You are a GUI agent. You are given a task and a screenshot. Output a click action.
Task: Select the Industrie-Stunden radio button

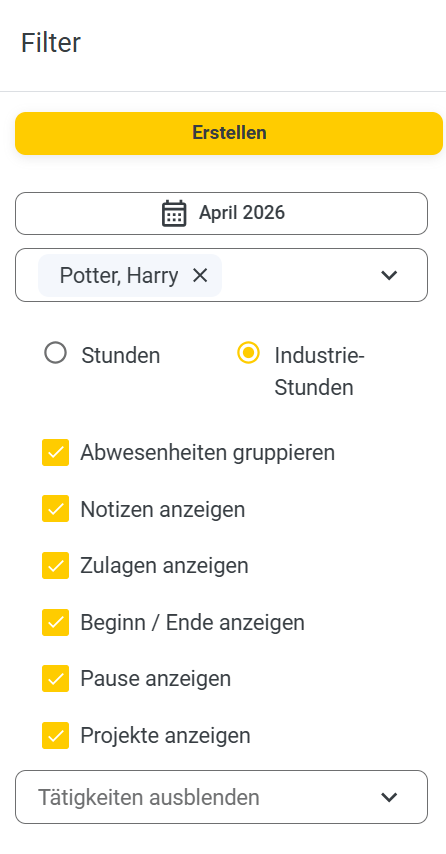pyautogui.click(x=248, y=353)
